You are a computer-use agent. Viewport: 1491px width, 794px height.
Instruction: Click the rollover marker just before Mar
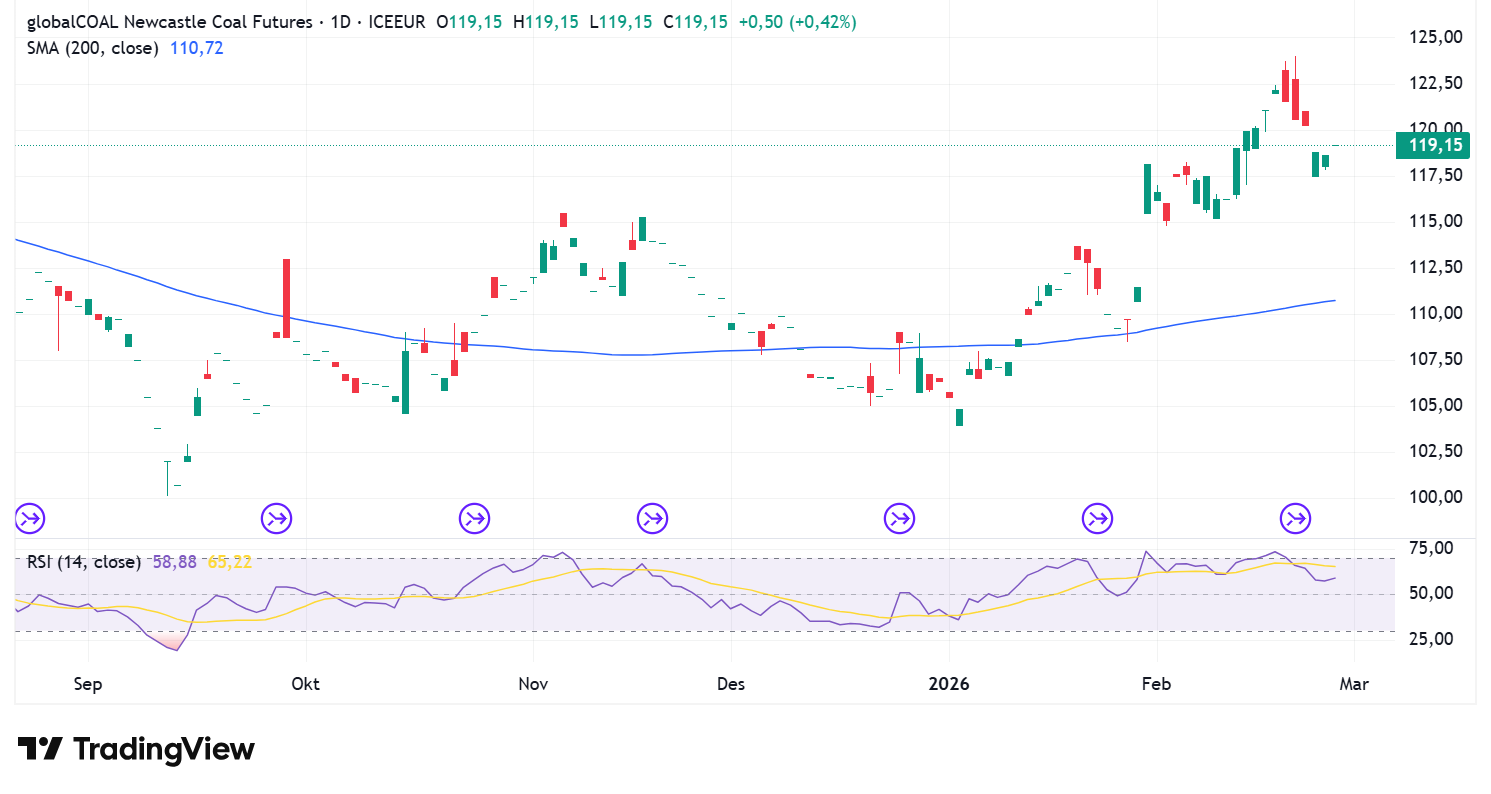1296,518
